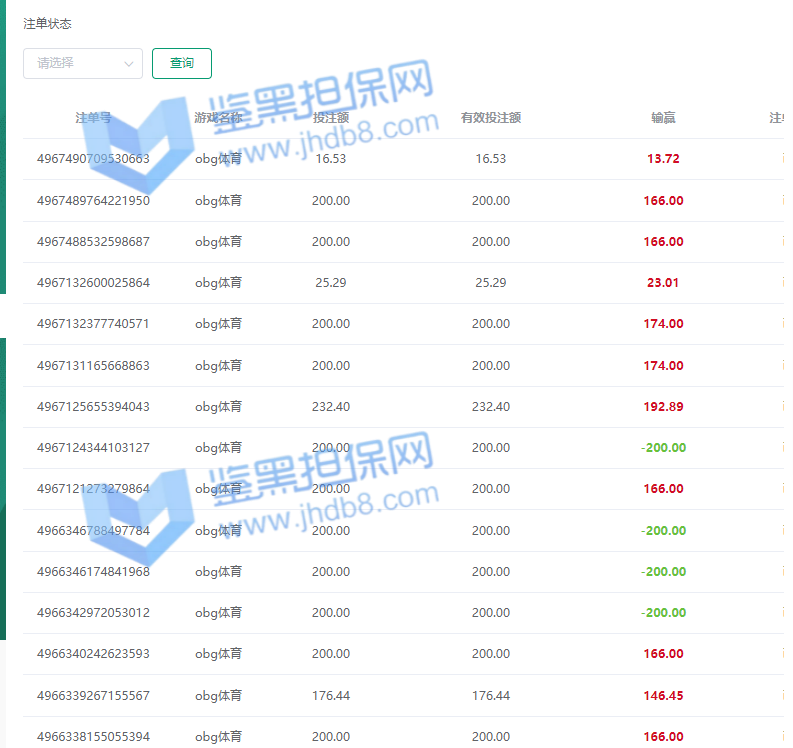Screen dimensions: 793x748
Task: Click the dropdown arrow in 请选择 box
Action: [x=129, y=64]
